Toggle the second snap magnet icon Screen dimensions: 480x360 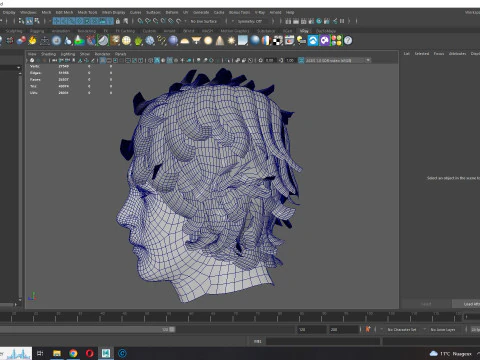coord(148,21)
